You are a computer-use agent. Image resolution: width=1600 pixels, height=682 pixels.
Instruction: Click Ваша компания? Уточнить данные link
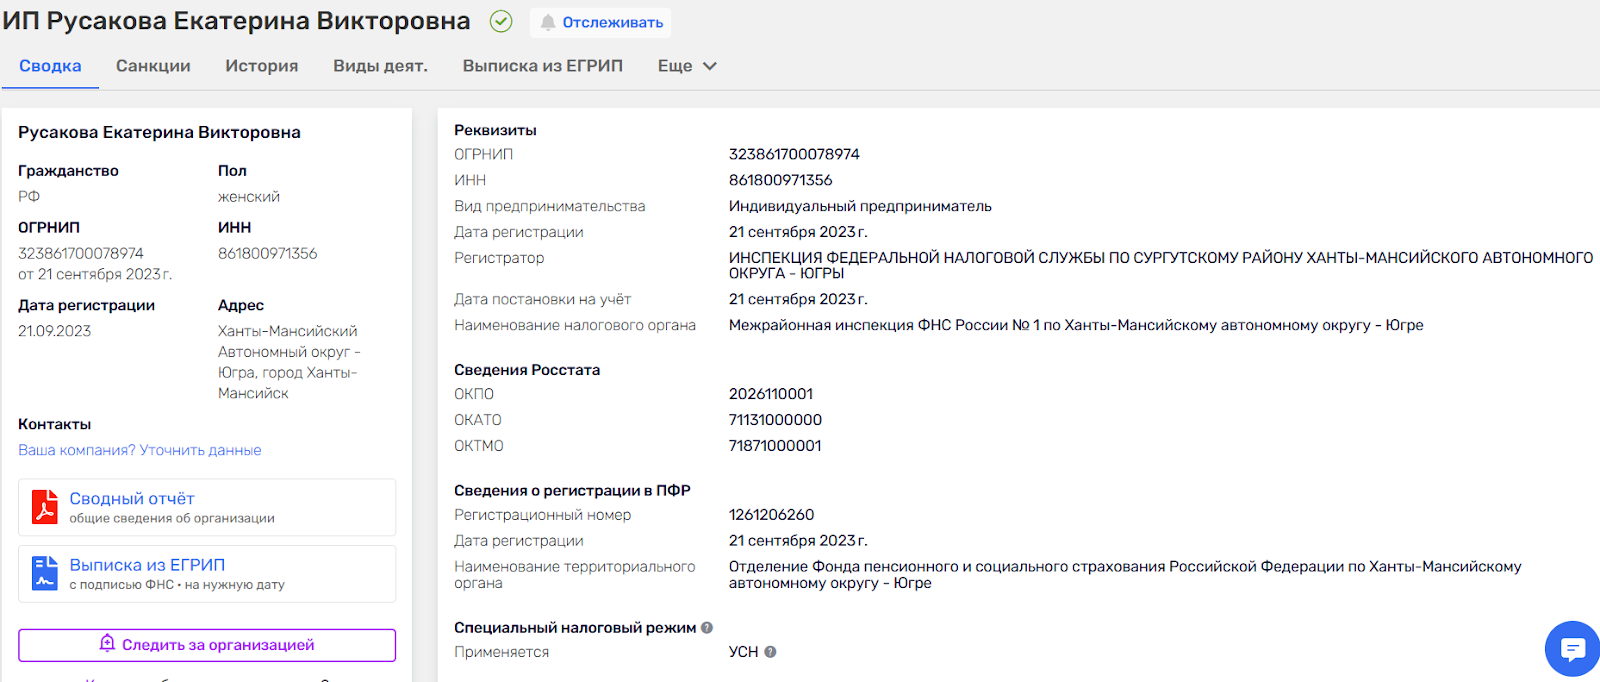(x=139, y=450)
